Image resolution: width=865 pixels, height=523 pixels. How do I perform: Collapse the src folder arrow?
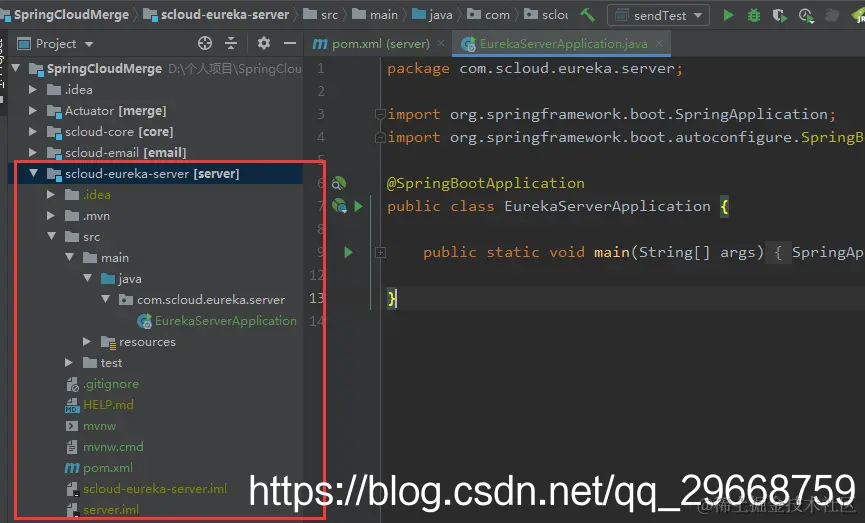tap(52, 236)
